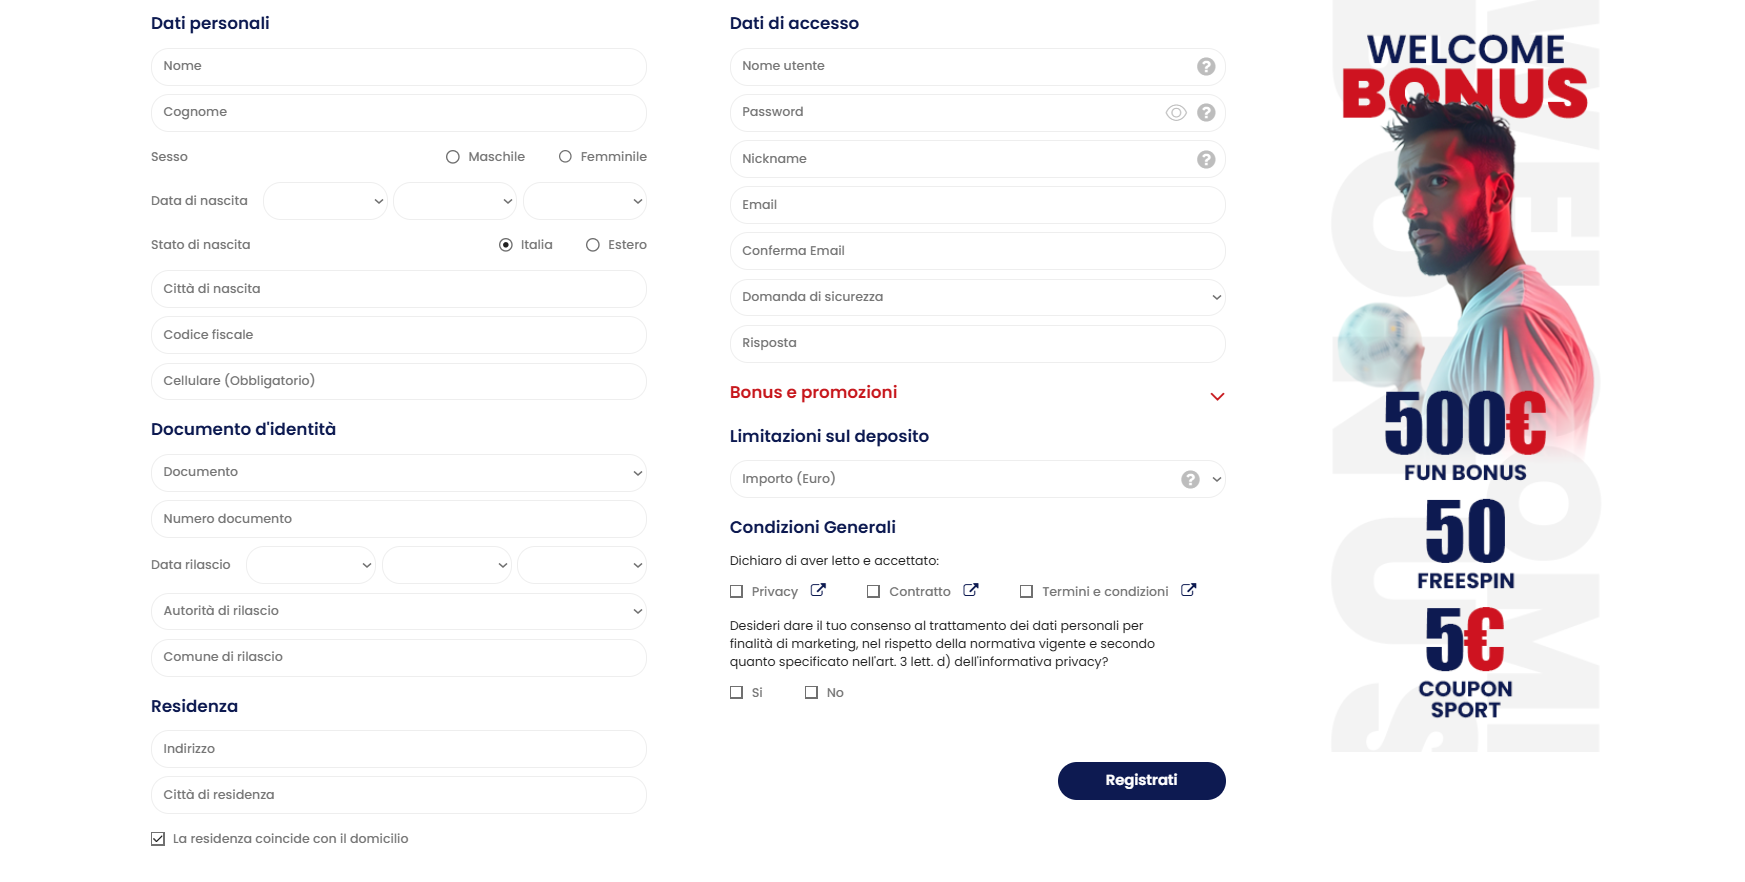Click the help icon in Nome utente field
The height and width of the screenshot is (882, 1745).
click(1206, 66)
